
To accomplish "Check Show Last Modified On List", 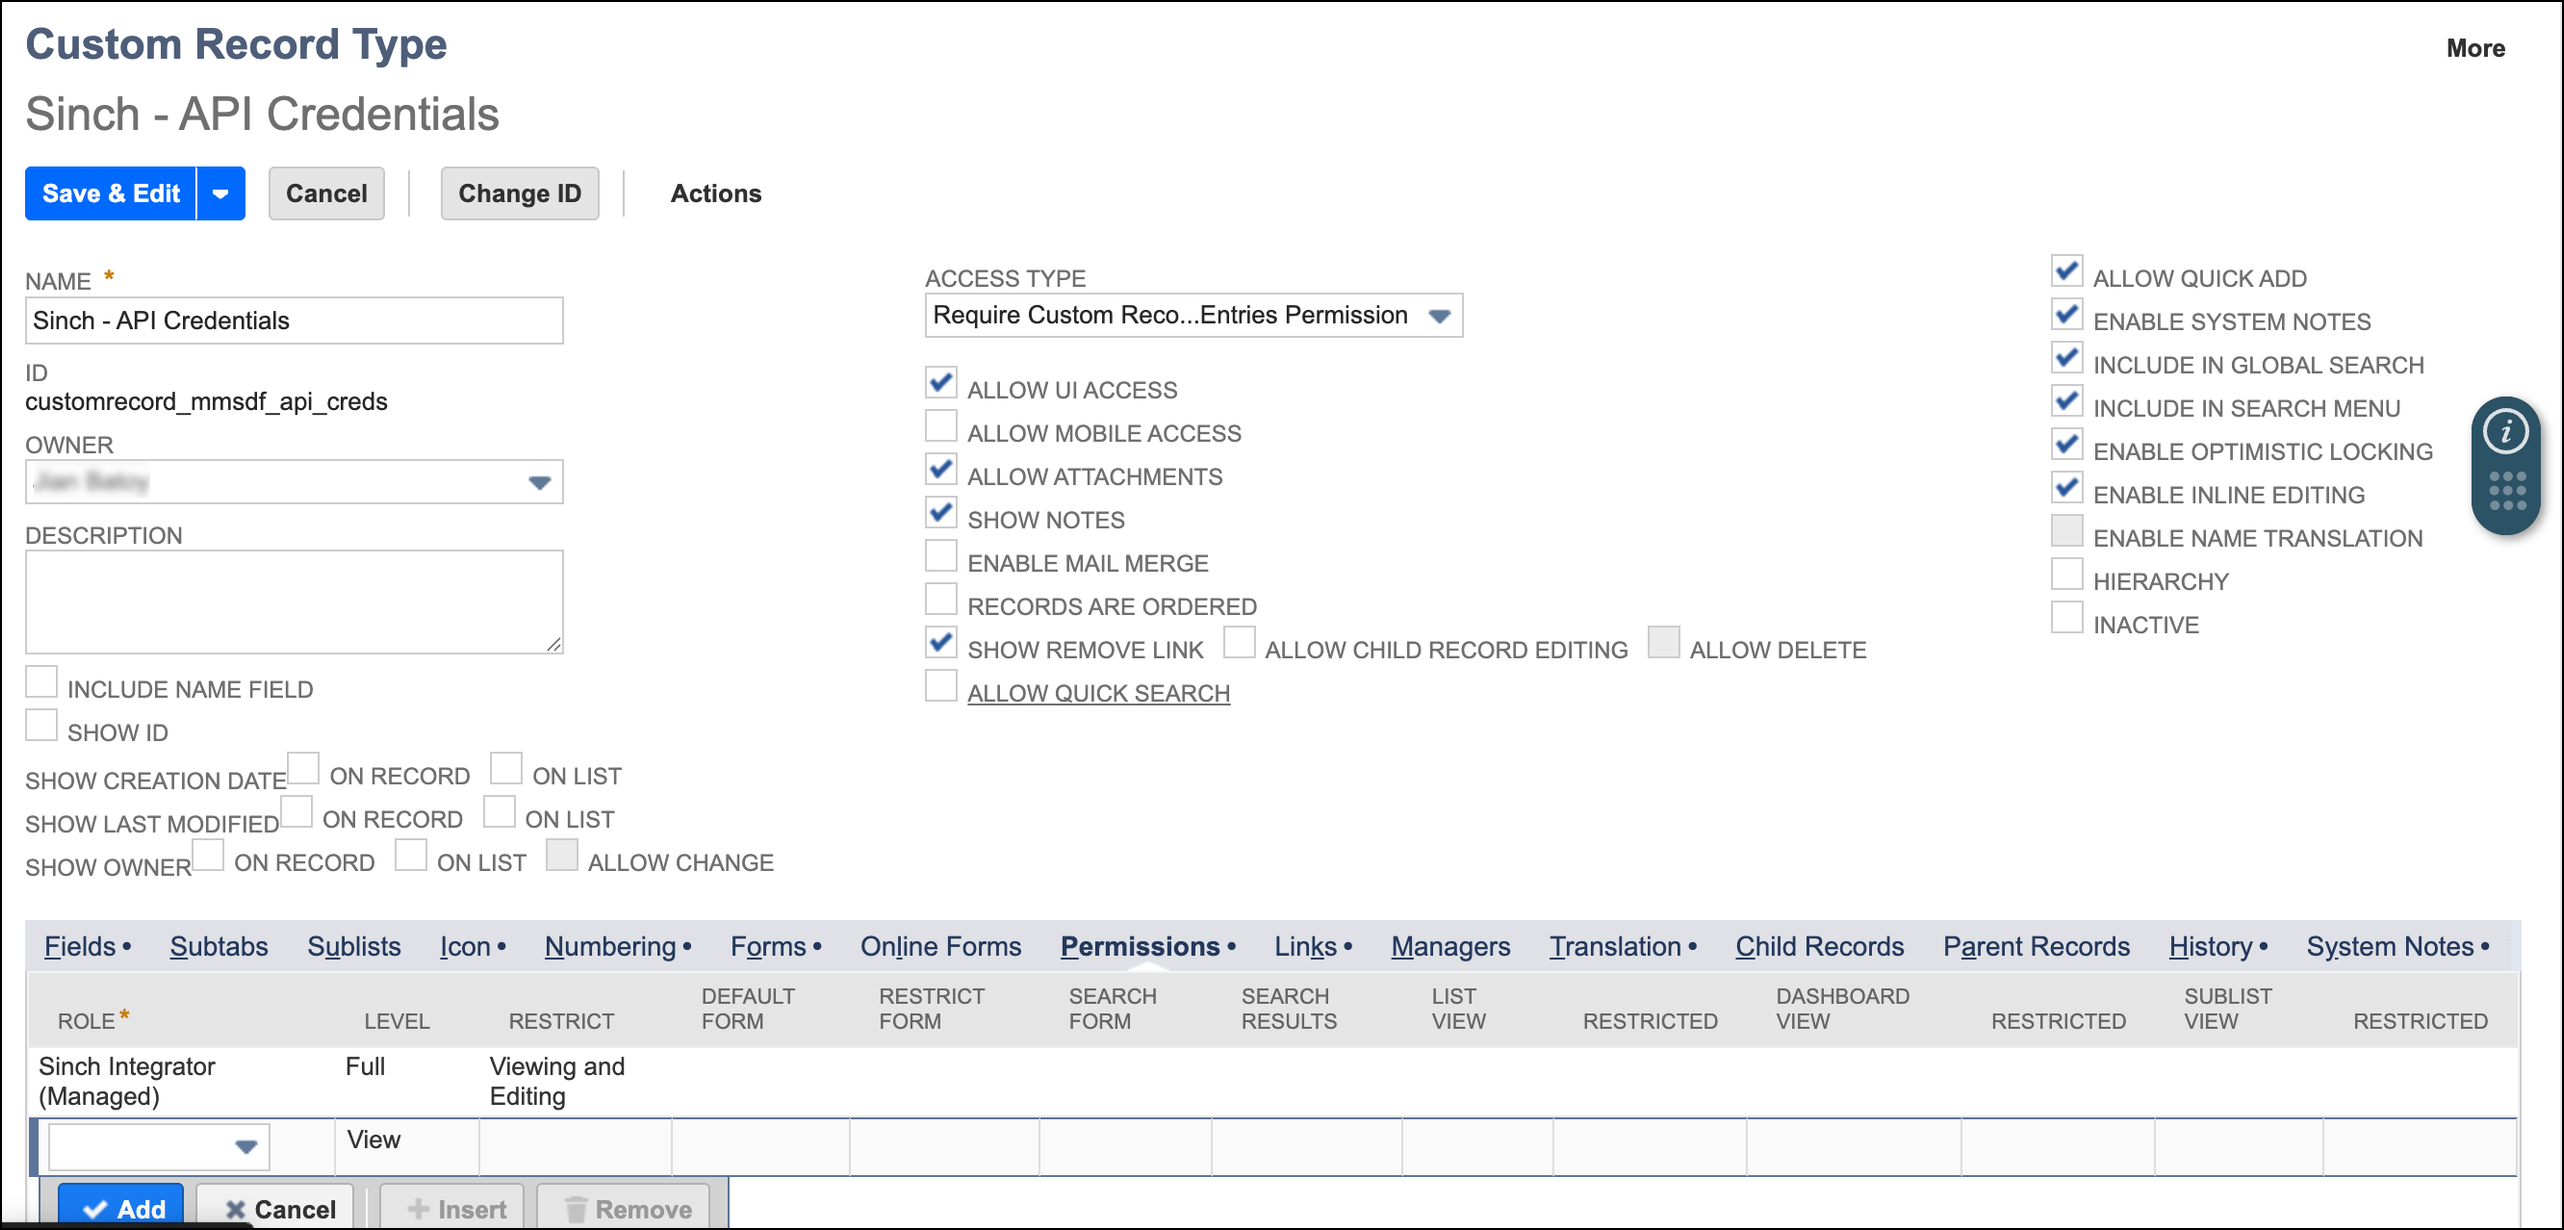I will (x=499, y=812).
